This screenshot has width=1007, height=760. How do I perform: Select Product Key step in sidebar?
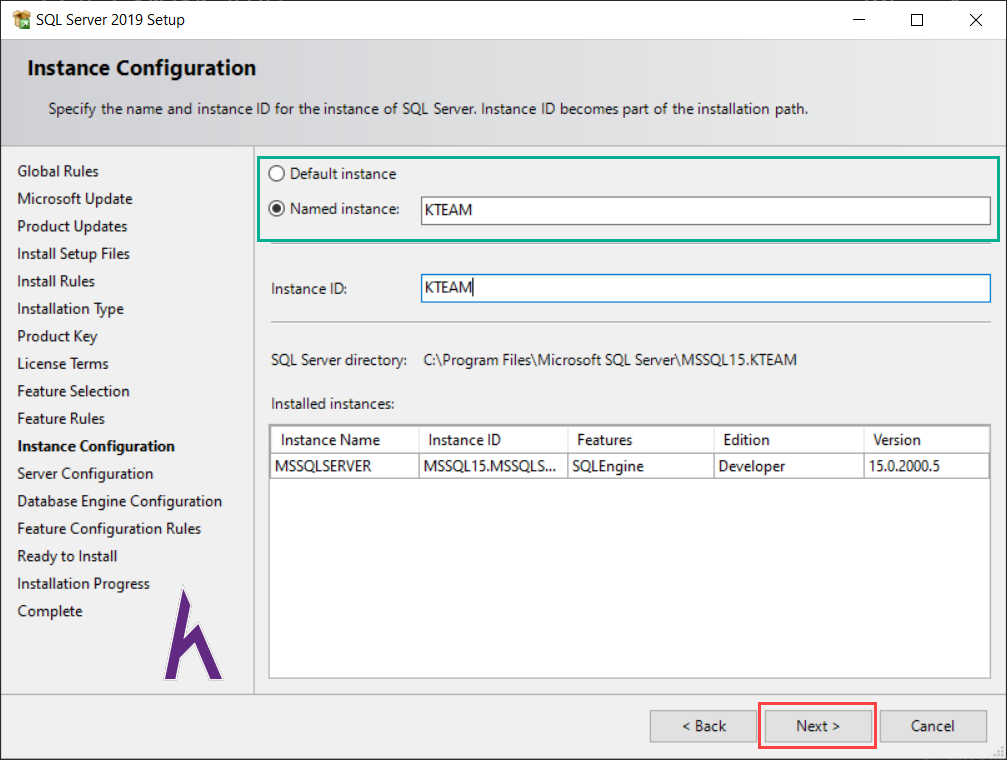(57, 337)
